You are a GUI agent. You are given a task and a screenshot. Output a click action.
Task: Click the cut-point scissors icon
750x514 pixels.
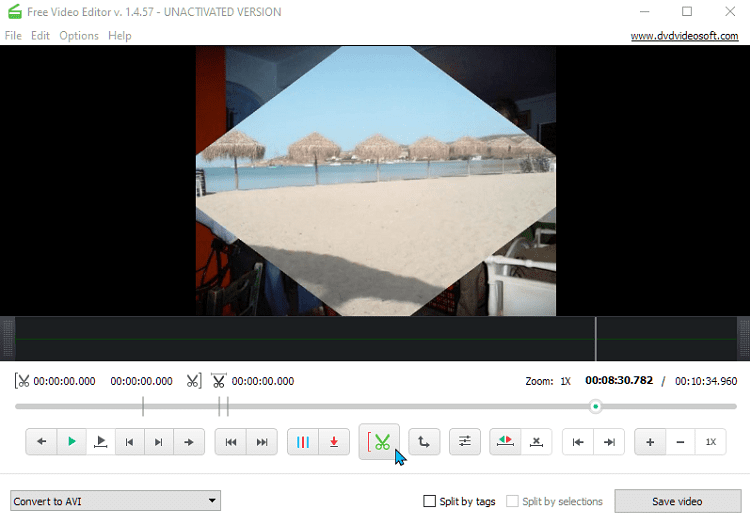click(x=219, y=381)
